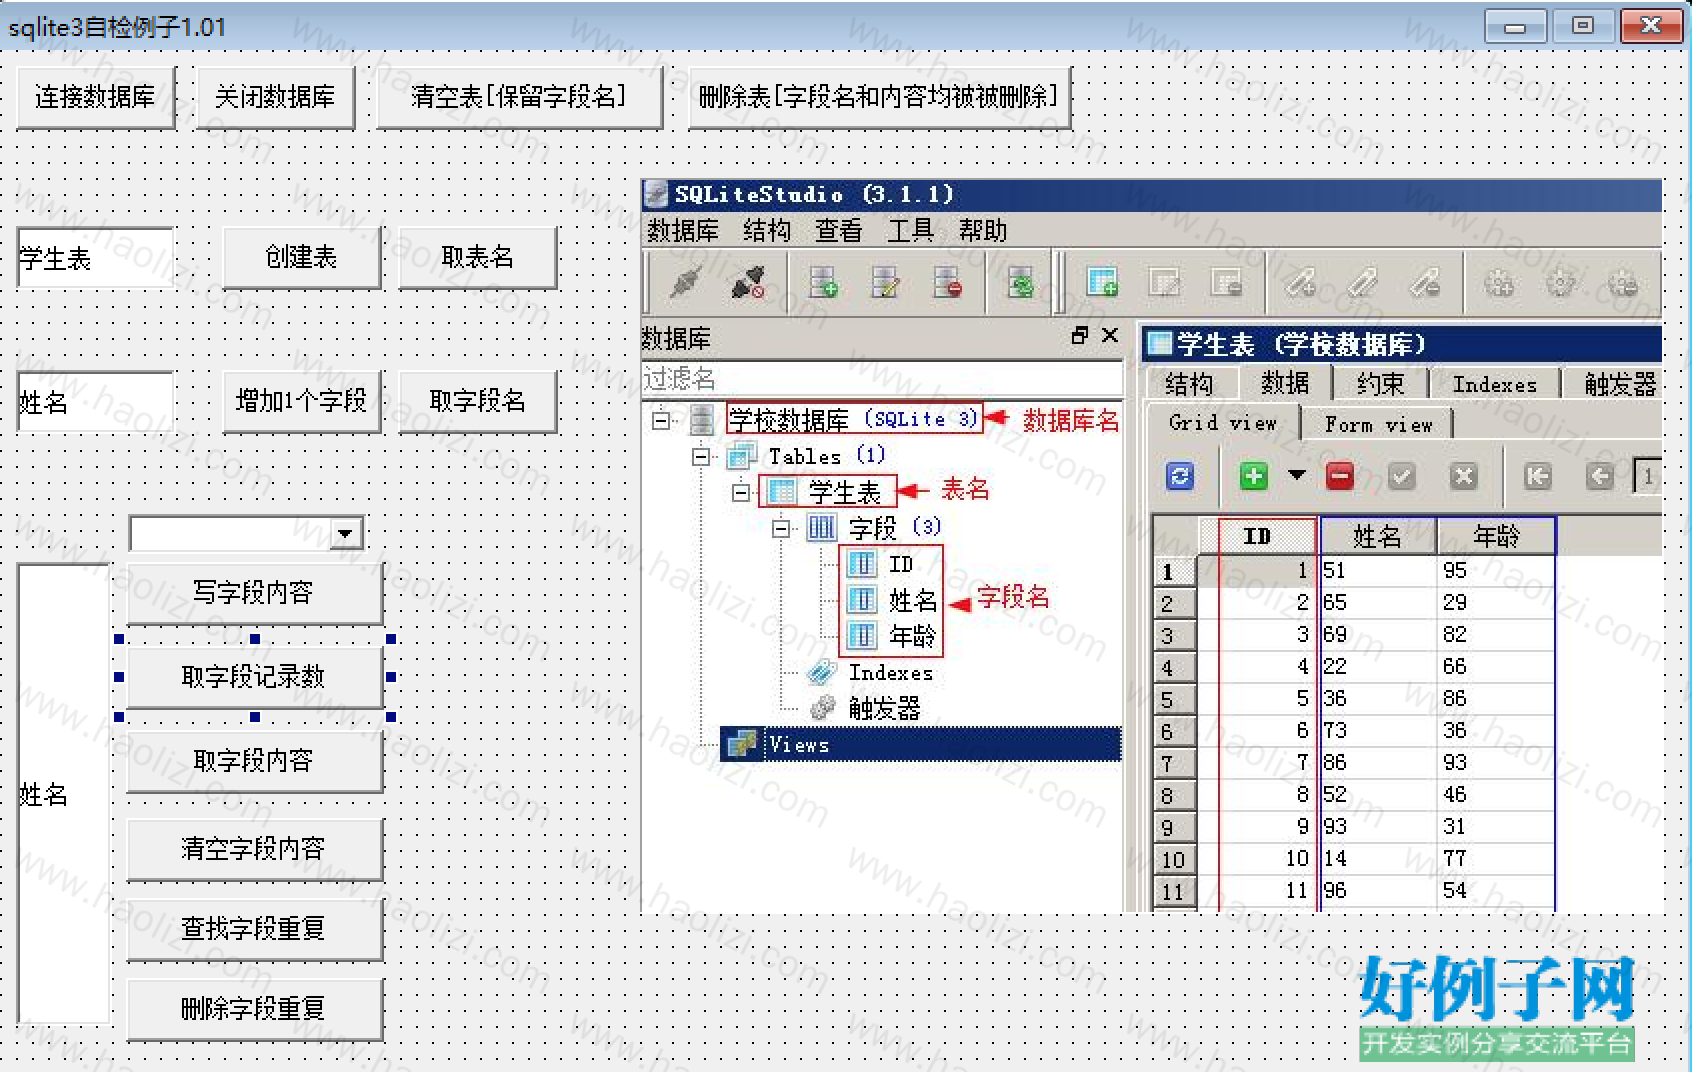The width and height of the screenshot is (1692, 1072).
Task: Click the 姓名 input next to 增加1个字段
Action: click(x=95, y=402)
